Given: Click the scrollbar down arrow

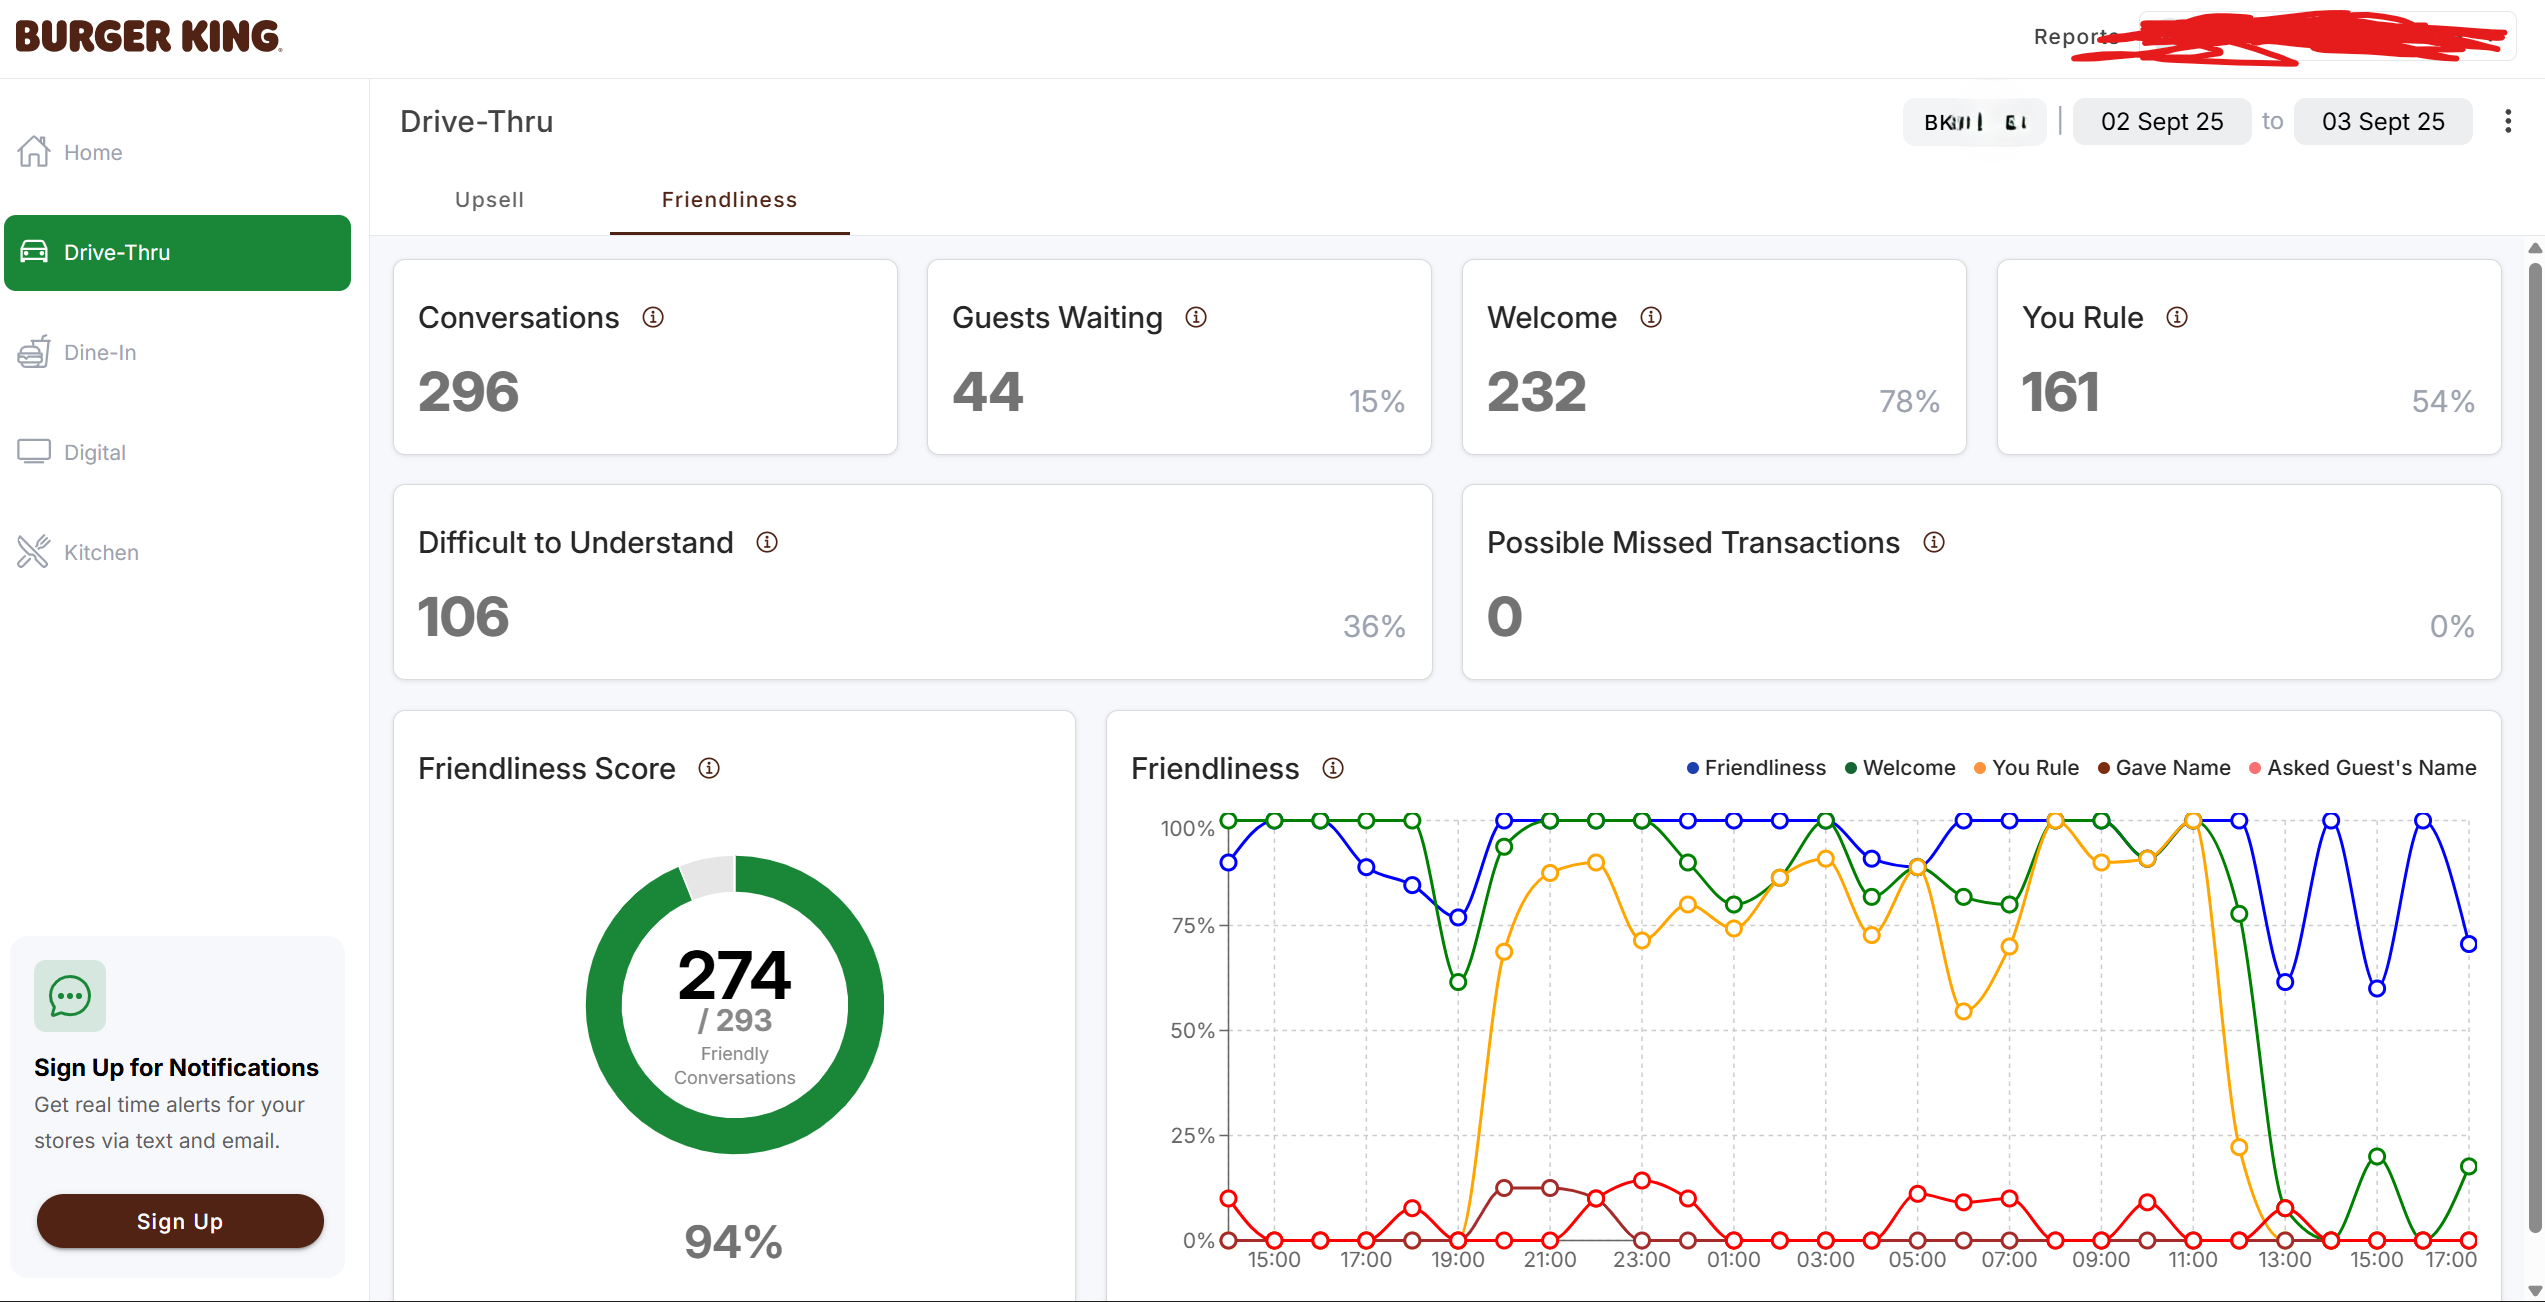Looking at the screenshot, I should click(2535, 1290).
